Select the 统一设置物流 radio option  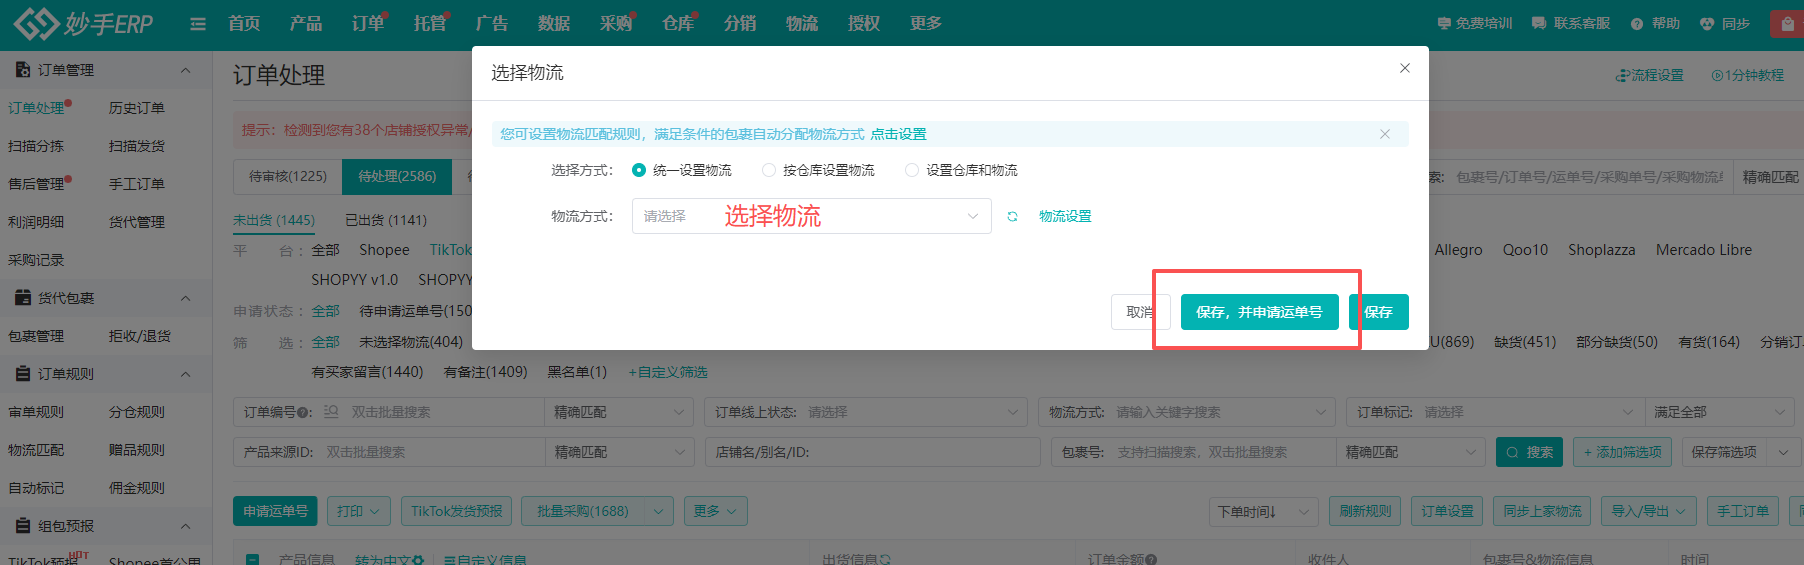click(x=639, y=171)
